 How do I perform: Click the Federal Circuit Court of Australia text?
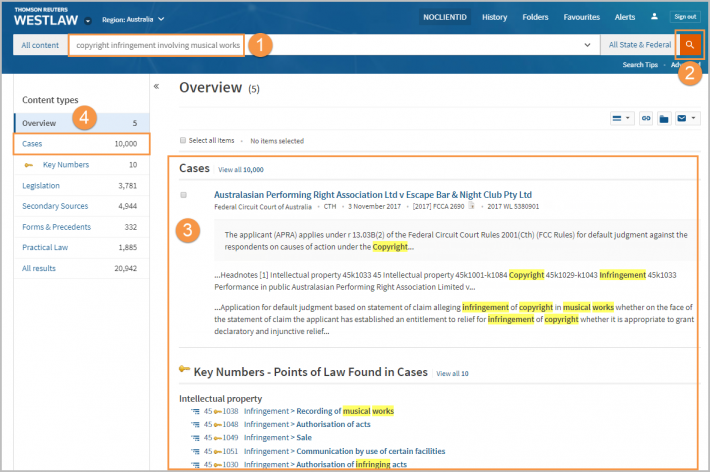point(263,207)
